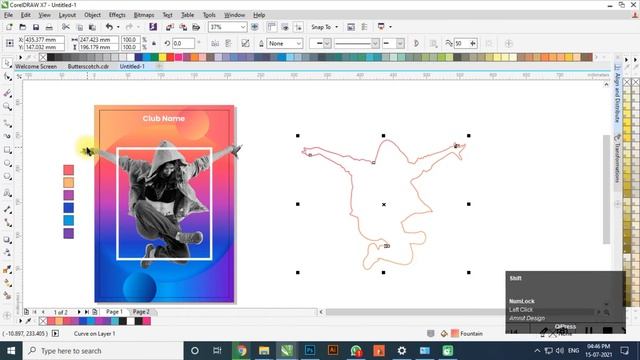
Task: Select the Parallel Dimension tool
Action: point(7,209)
